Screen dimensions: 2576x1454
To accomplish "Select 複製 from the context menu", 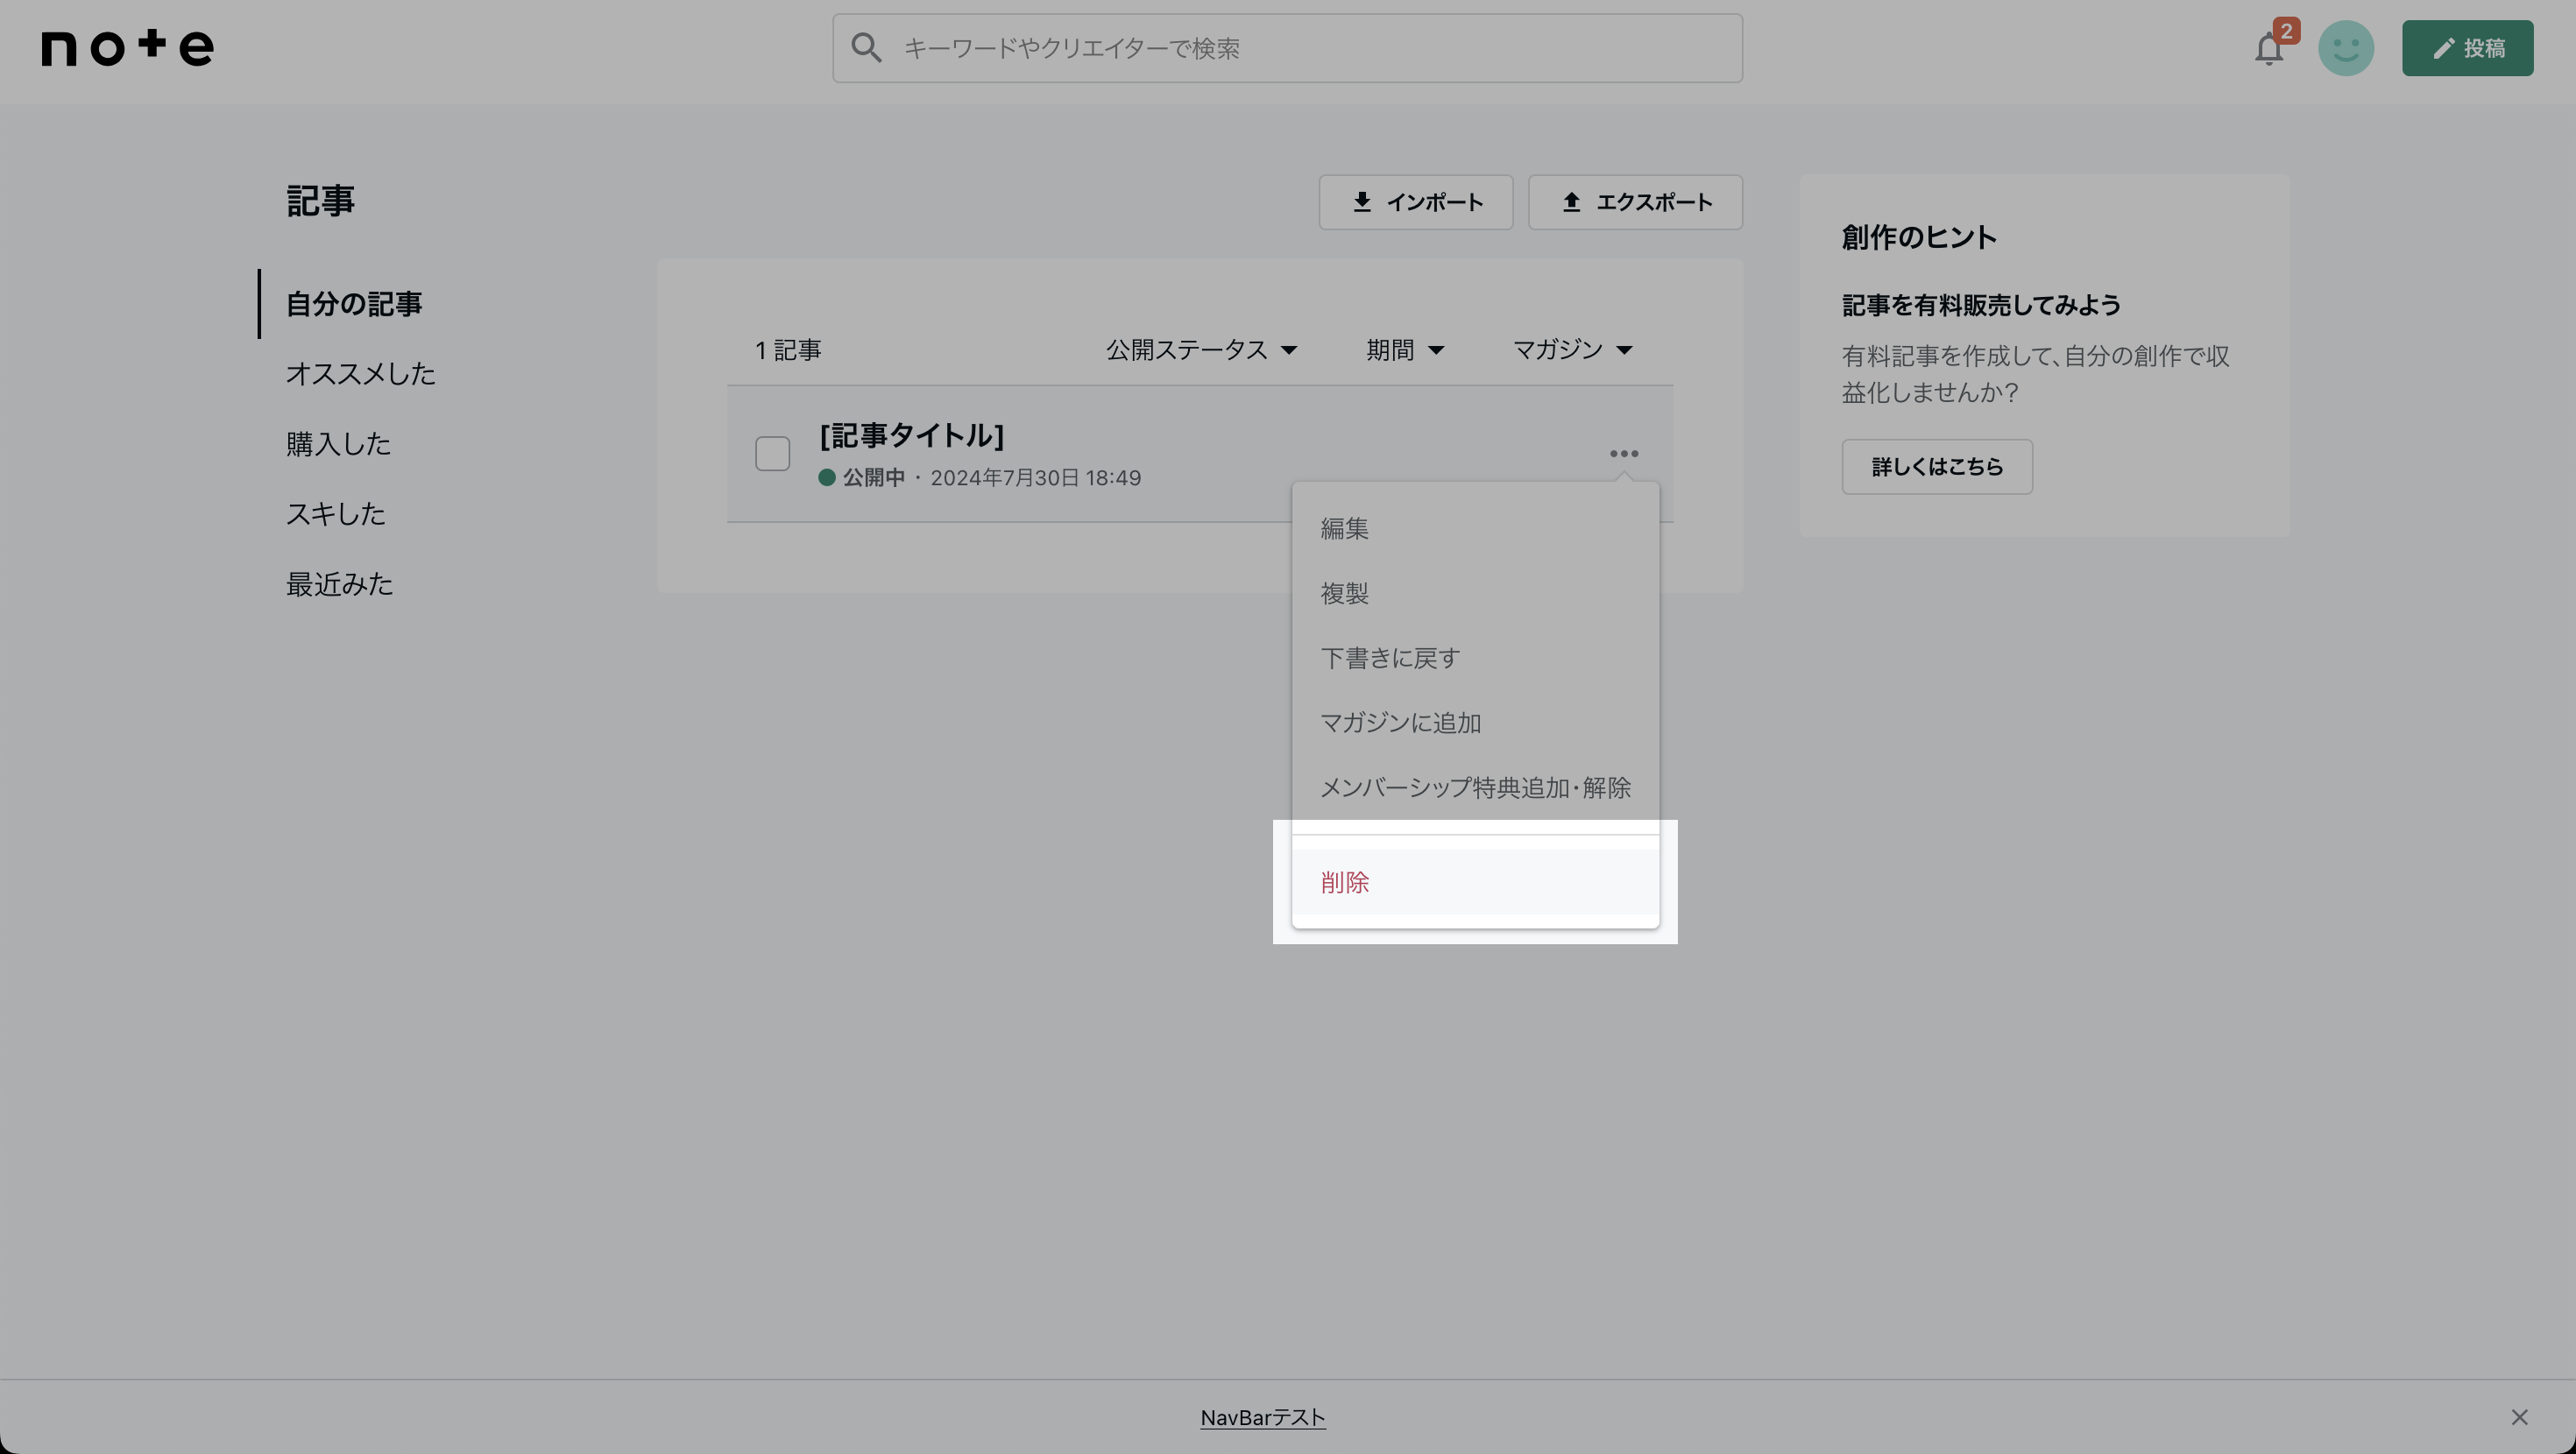I will [1475, 593].
